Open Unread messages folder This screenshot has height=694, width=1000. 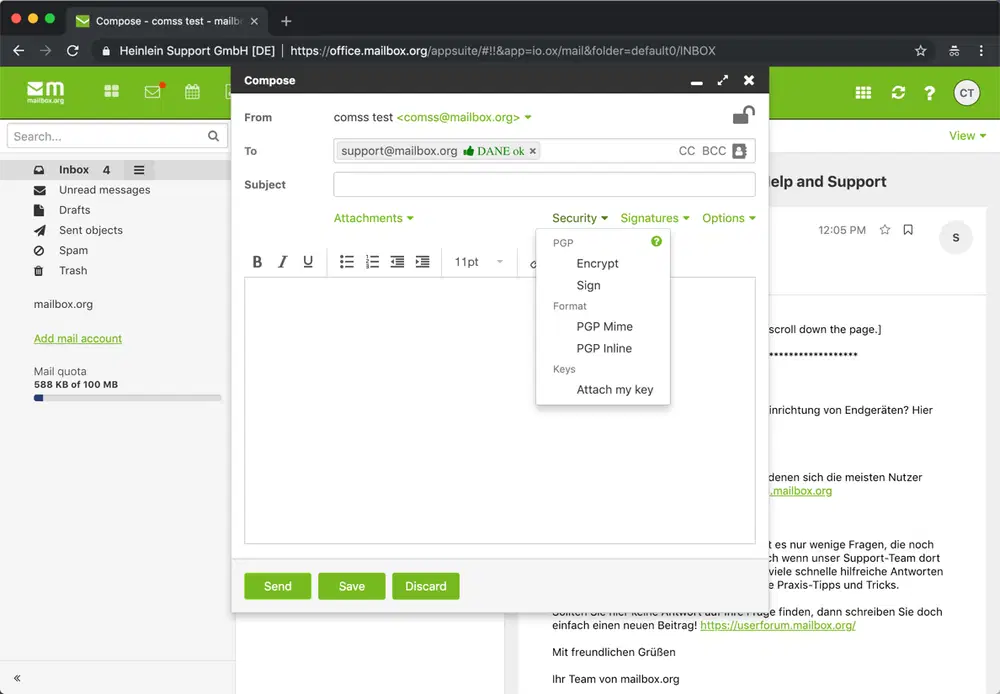105,190
